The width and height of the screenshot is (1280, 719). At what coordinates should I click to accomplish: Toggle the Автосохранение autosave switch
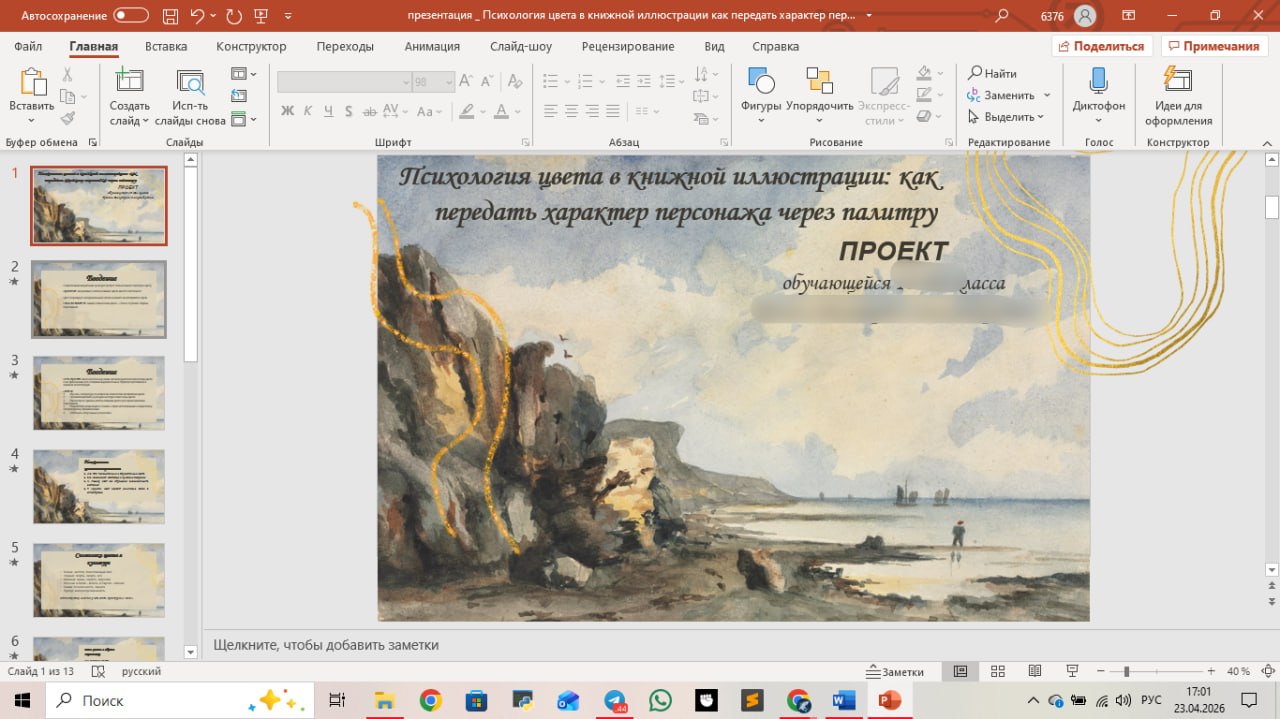(132, 16)
